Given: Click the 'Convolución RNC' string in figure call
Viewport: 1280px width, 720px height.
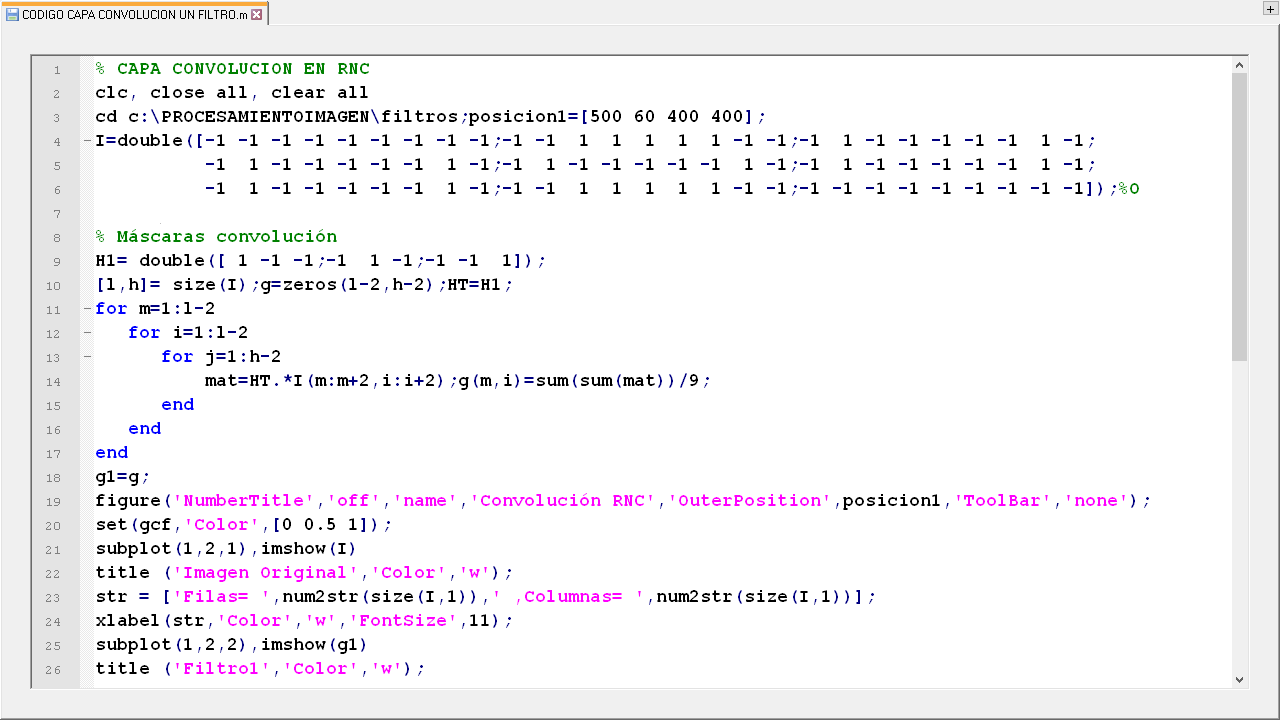Looking at the screenshot, I should click(564, 501).
